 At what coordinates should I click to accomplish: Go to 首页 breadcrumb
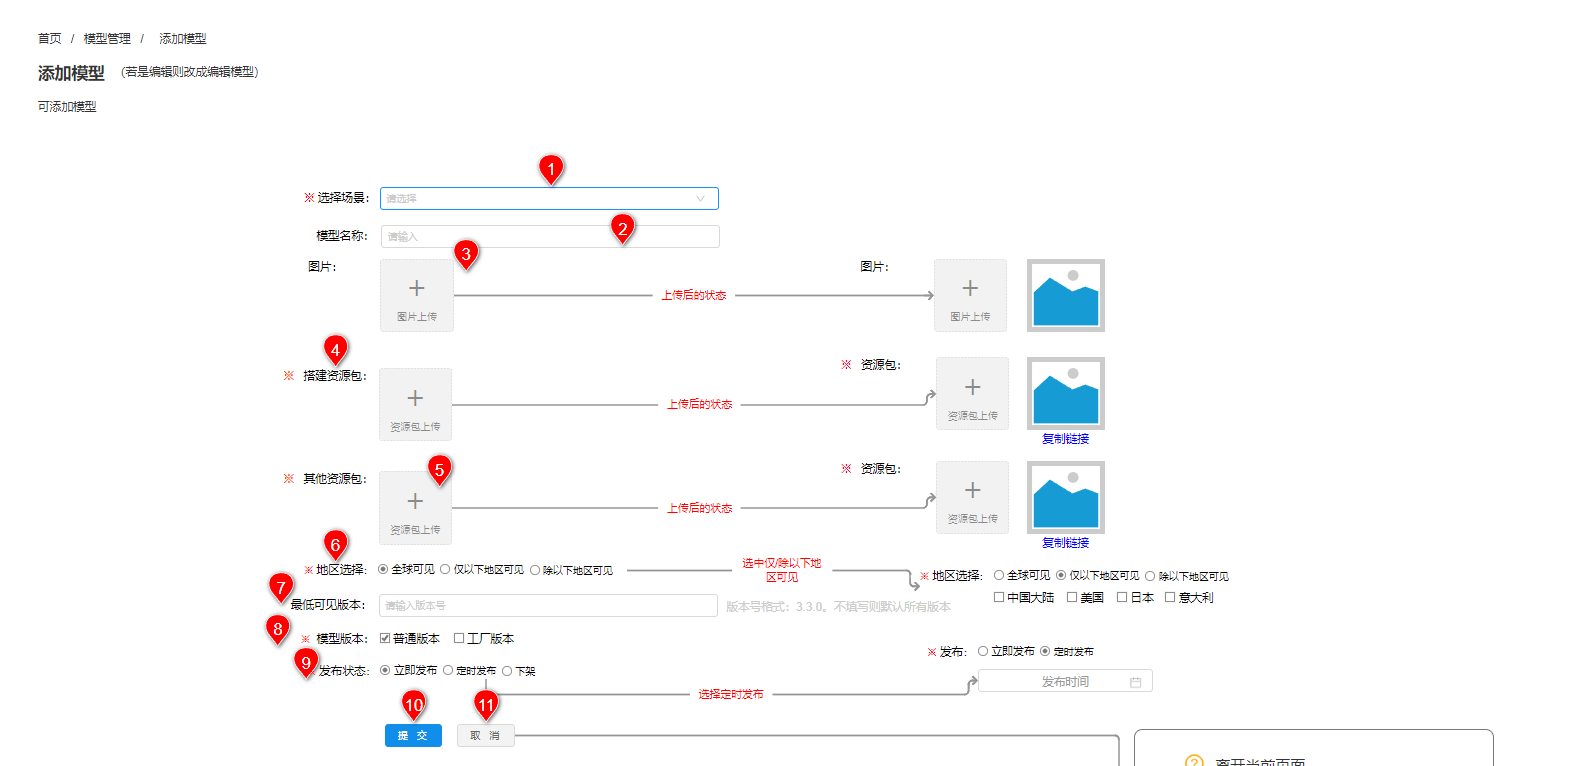pyautogui.click(x=50, y=39)
